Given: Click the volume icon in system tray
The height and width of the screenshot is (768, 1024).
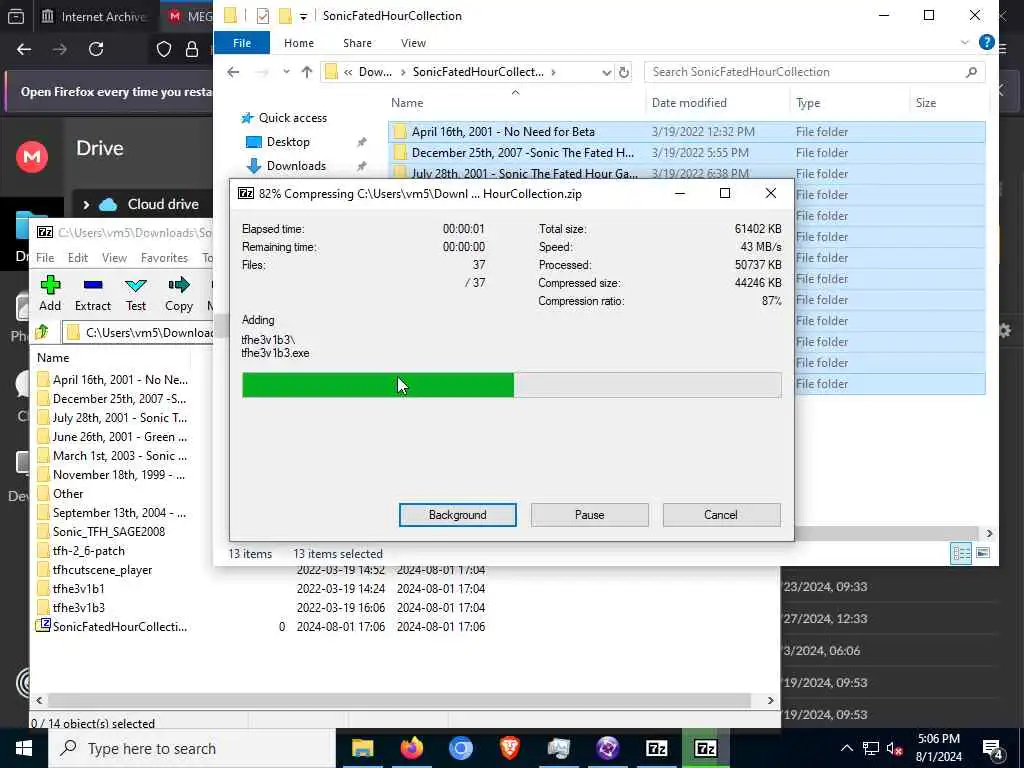Looking at the screenshot, I should 894,748.
